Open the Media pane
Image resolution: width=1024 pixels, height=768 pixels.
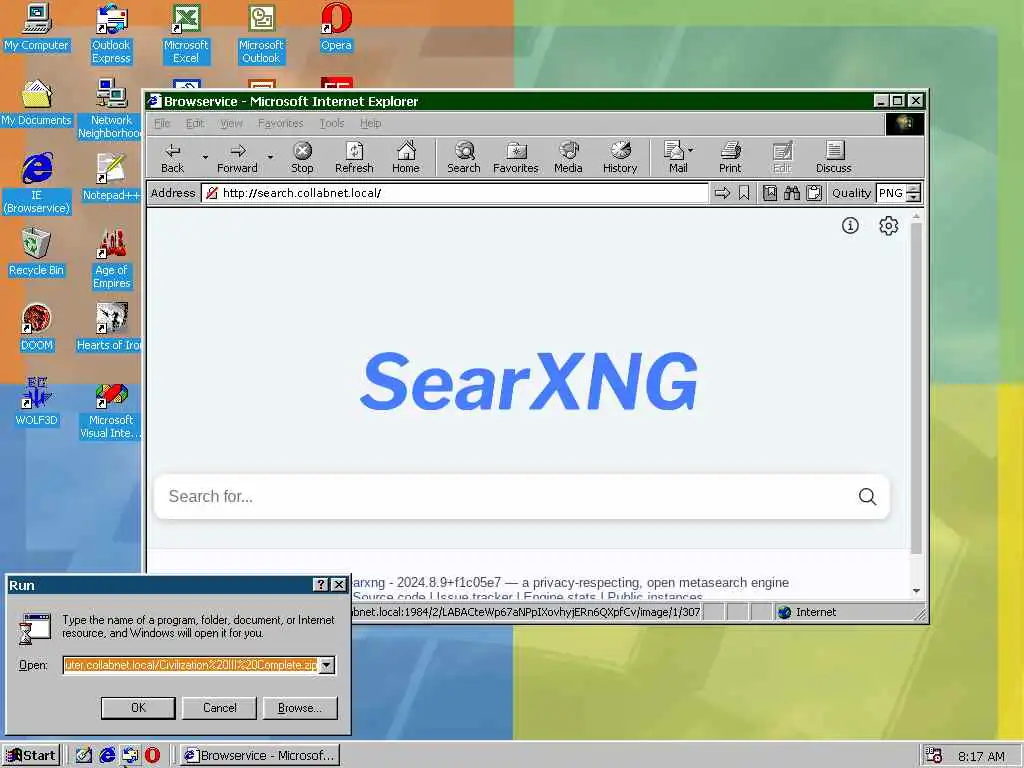568,157
